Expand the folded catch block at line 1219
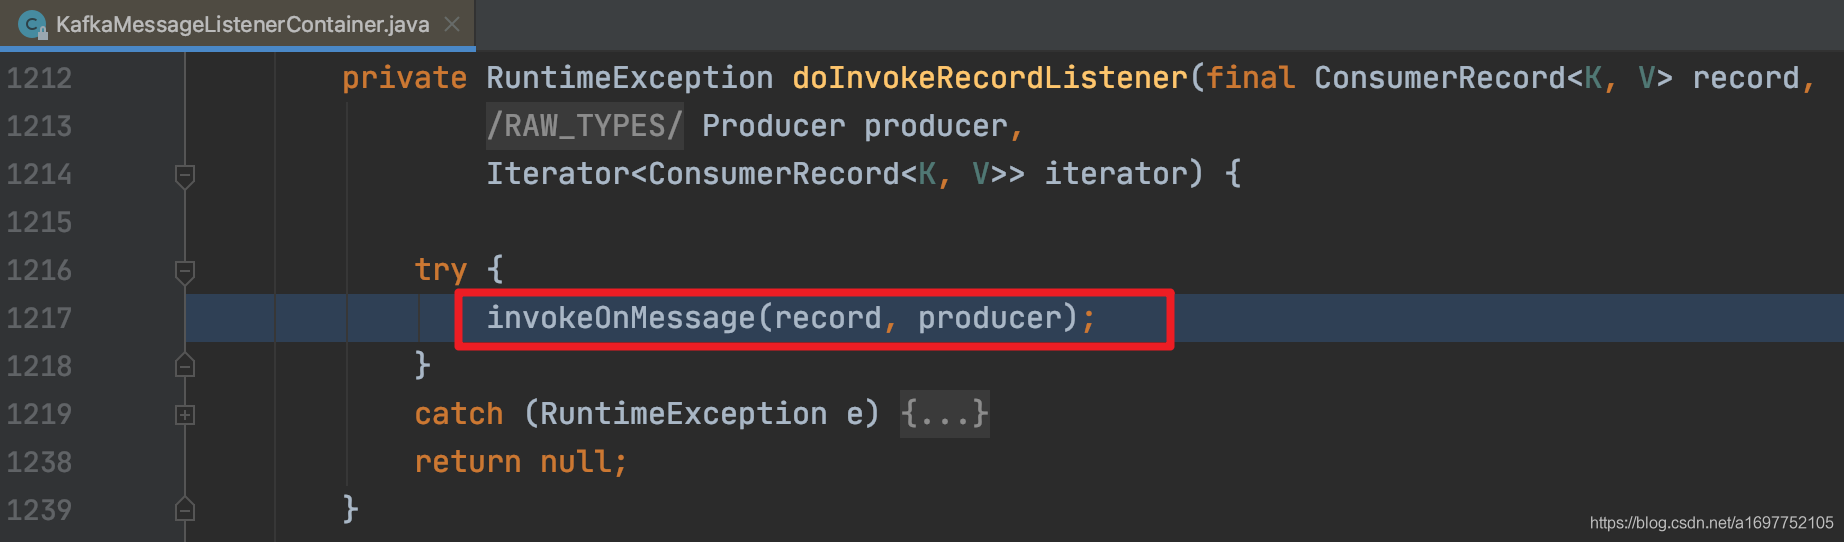Screen dimensions: 1844x542 point(185,414)
